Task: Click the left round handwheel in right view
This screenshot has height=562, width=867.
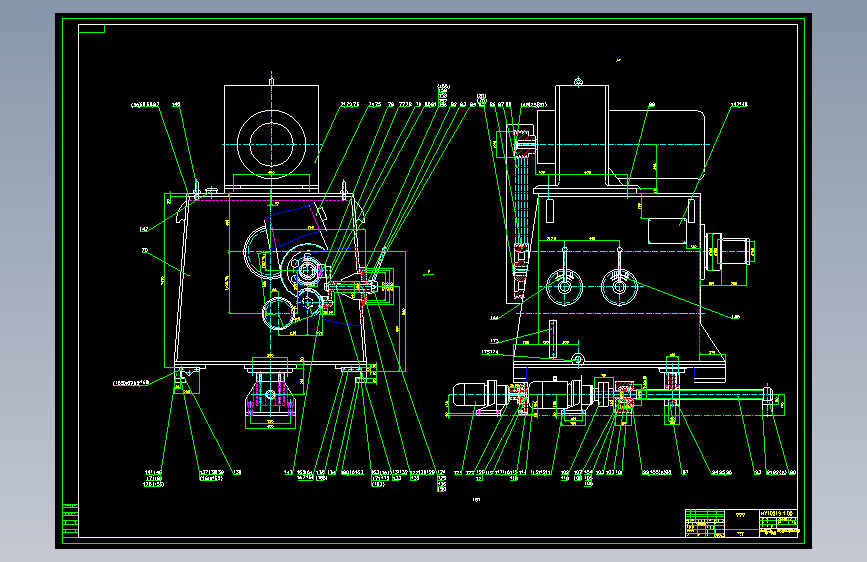Action: click(565, 287)
